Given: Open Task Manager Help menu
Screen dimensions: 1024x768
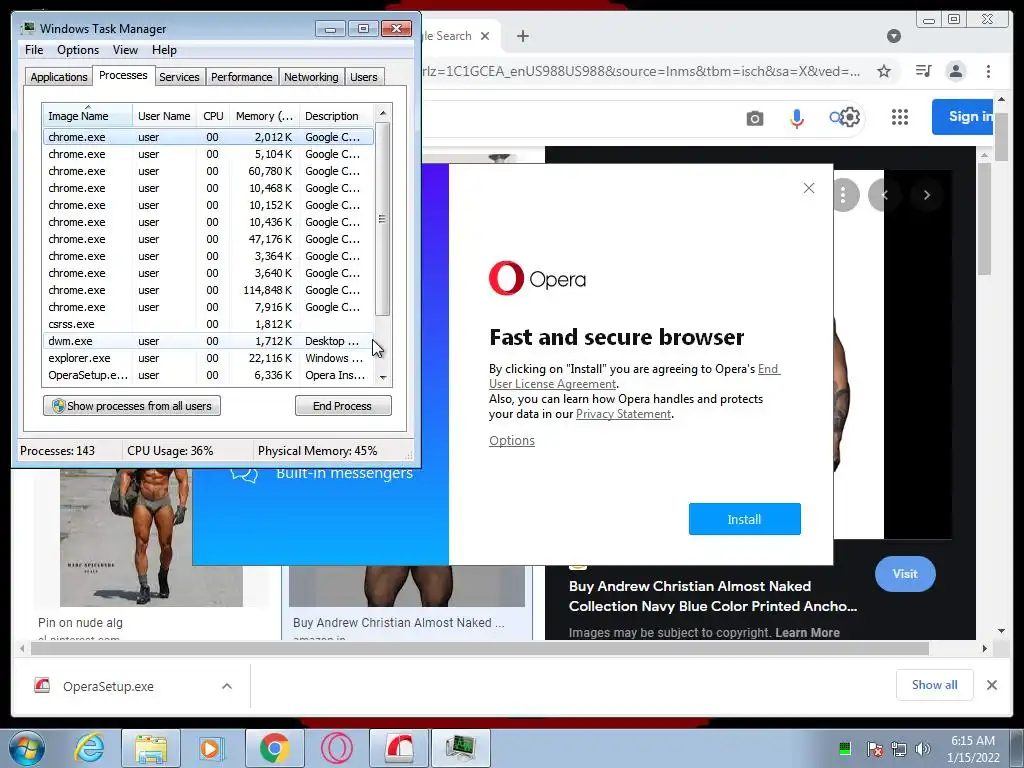Looking at the screenshot, I should coord(164,50).
